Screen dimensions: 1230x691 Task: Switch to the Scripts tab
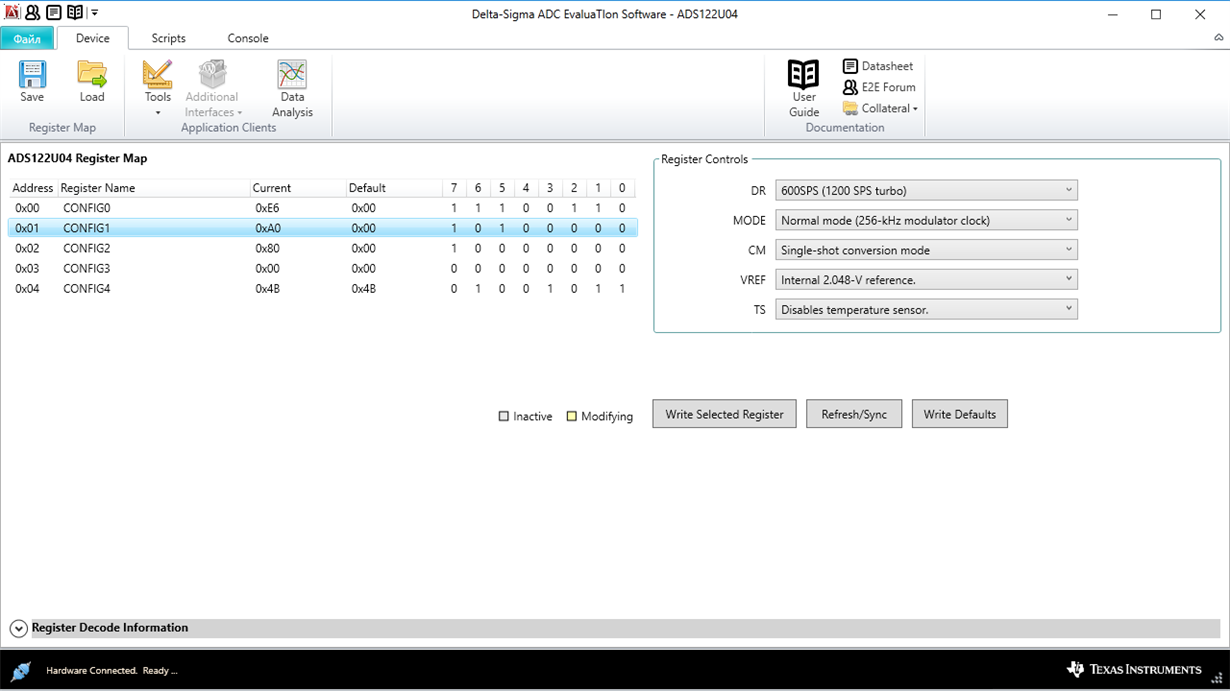(168, 38)
